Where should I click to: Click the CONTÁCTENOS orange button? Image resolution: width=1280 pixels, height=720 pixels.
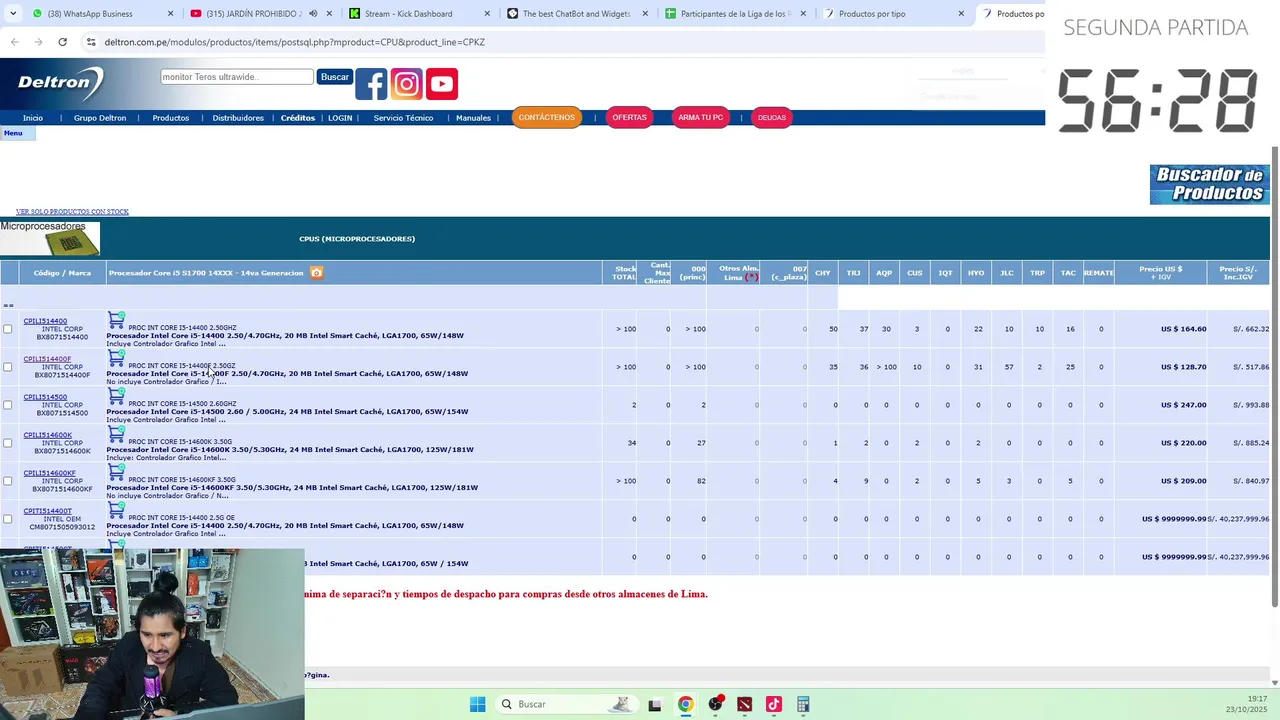coord(546,117)
